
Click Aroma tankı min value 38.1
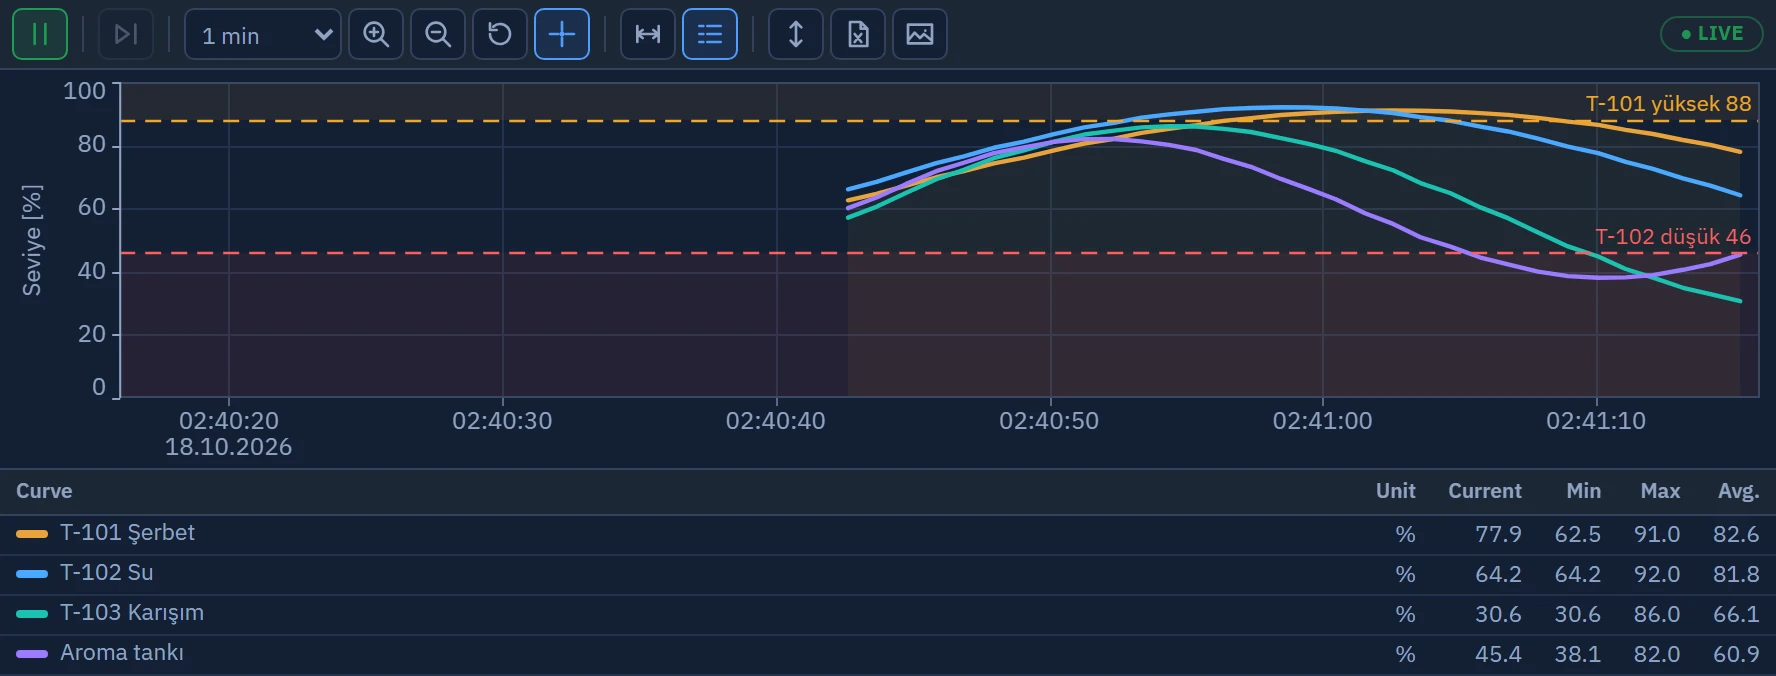point(1578,654)
